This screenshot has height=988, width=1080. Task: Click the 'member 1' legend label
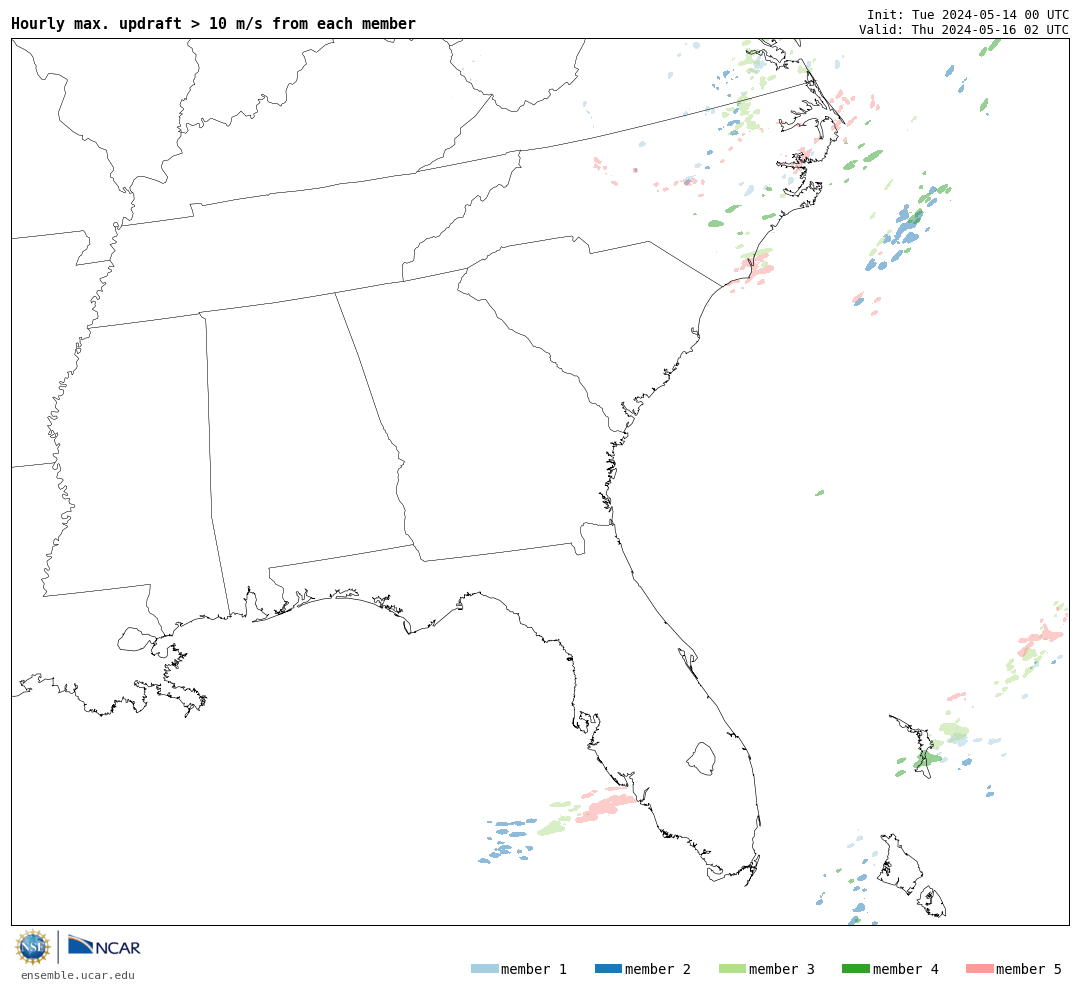click(534, 969)
